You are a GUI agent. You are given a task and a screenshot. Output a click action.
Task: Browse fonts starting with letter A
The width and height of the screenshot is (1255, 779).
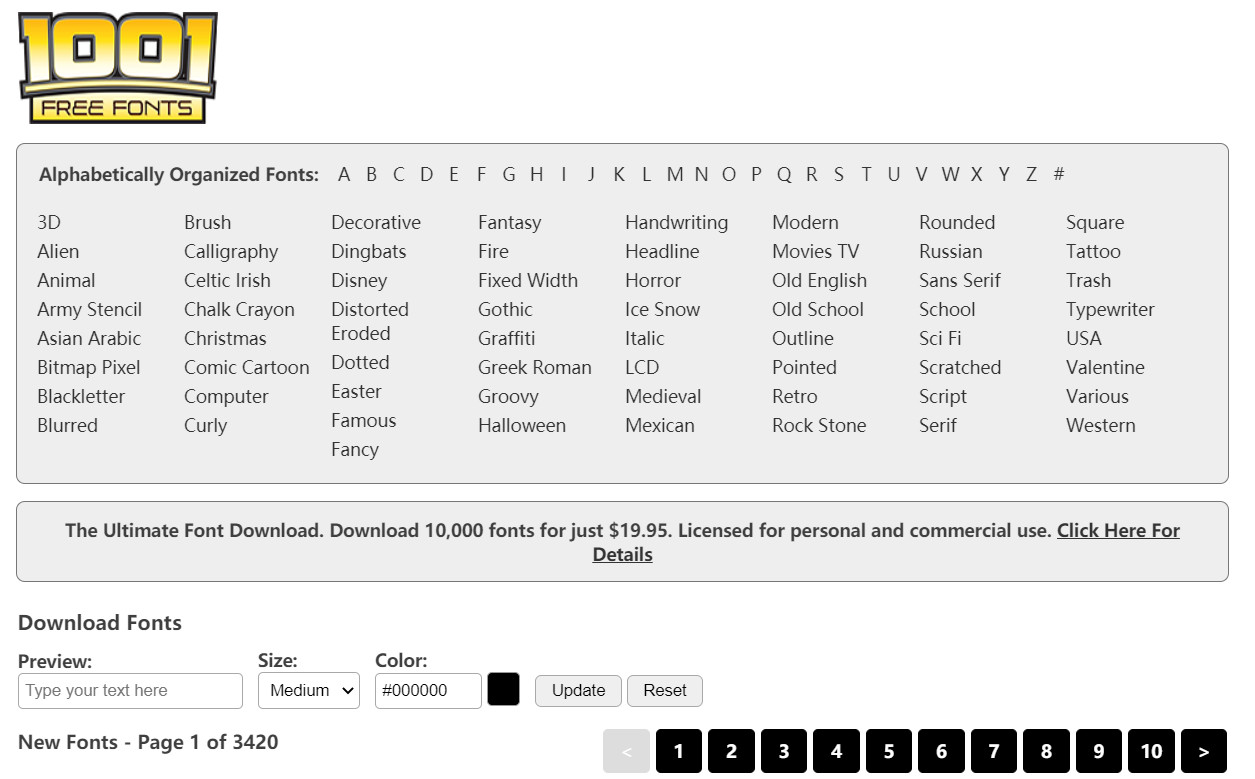pos(344,174)
